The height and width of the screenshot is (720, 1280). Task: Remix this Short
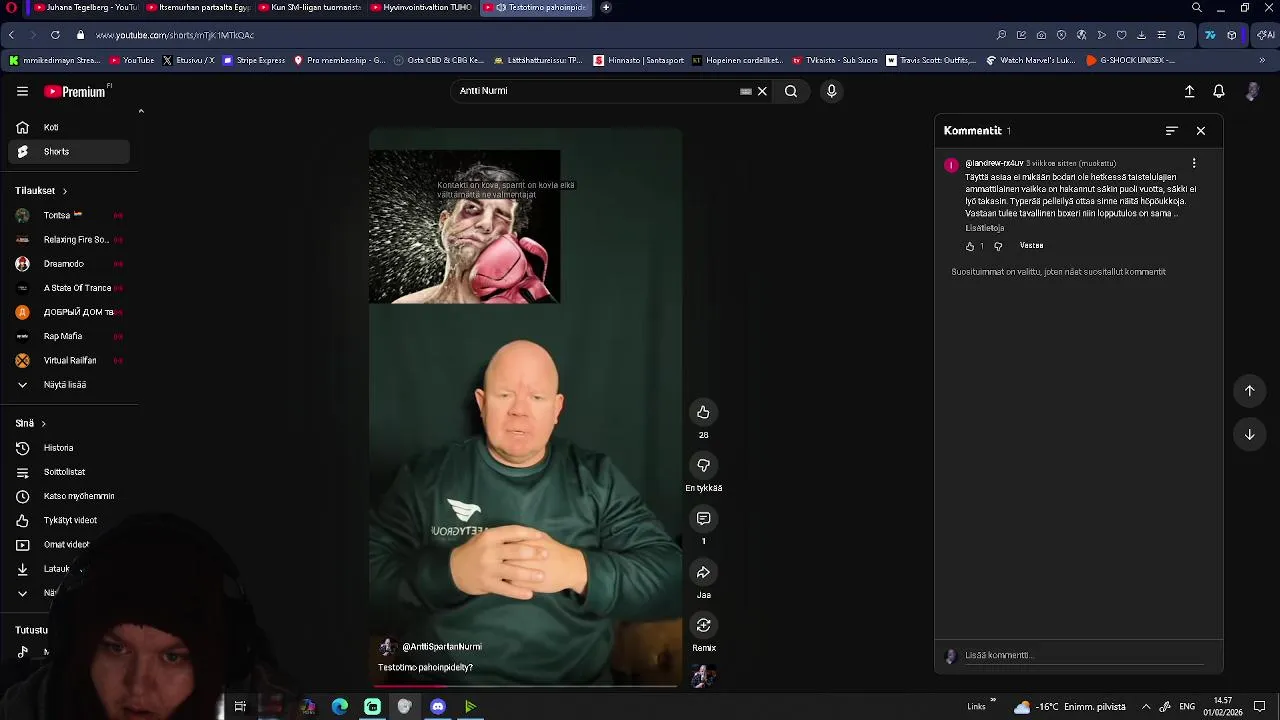[x=703, y=625]
